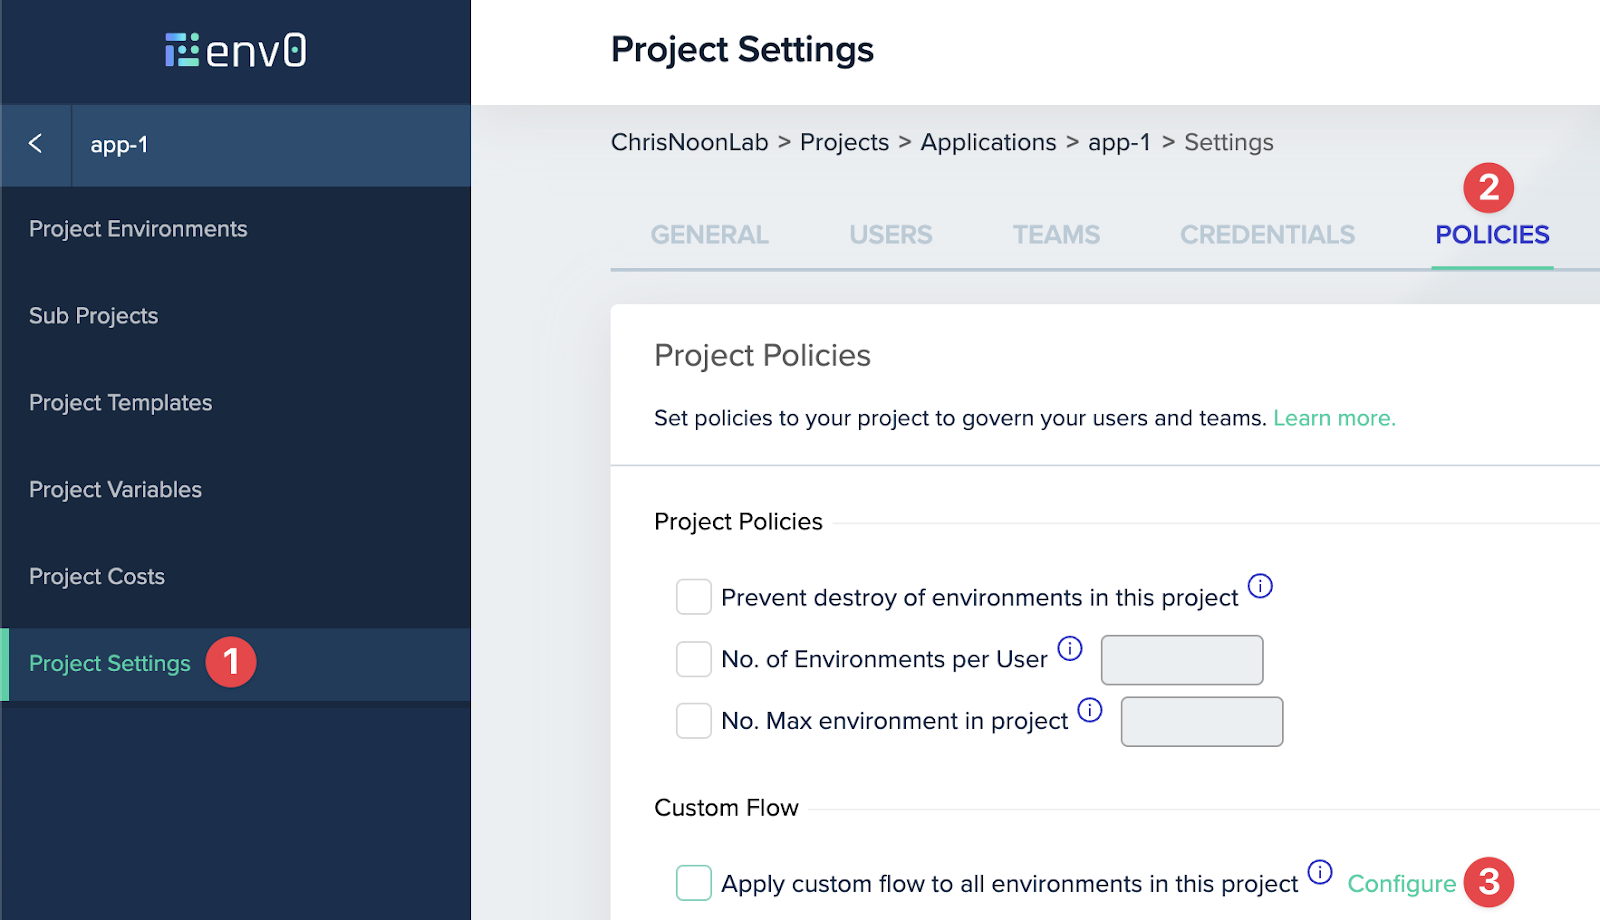Collapse the app-1 sidebar with the back chevron
The image size is (1600, 920).
point(35,145)
